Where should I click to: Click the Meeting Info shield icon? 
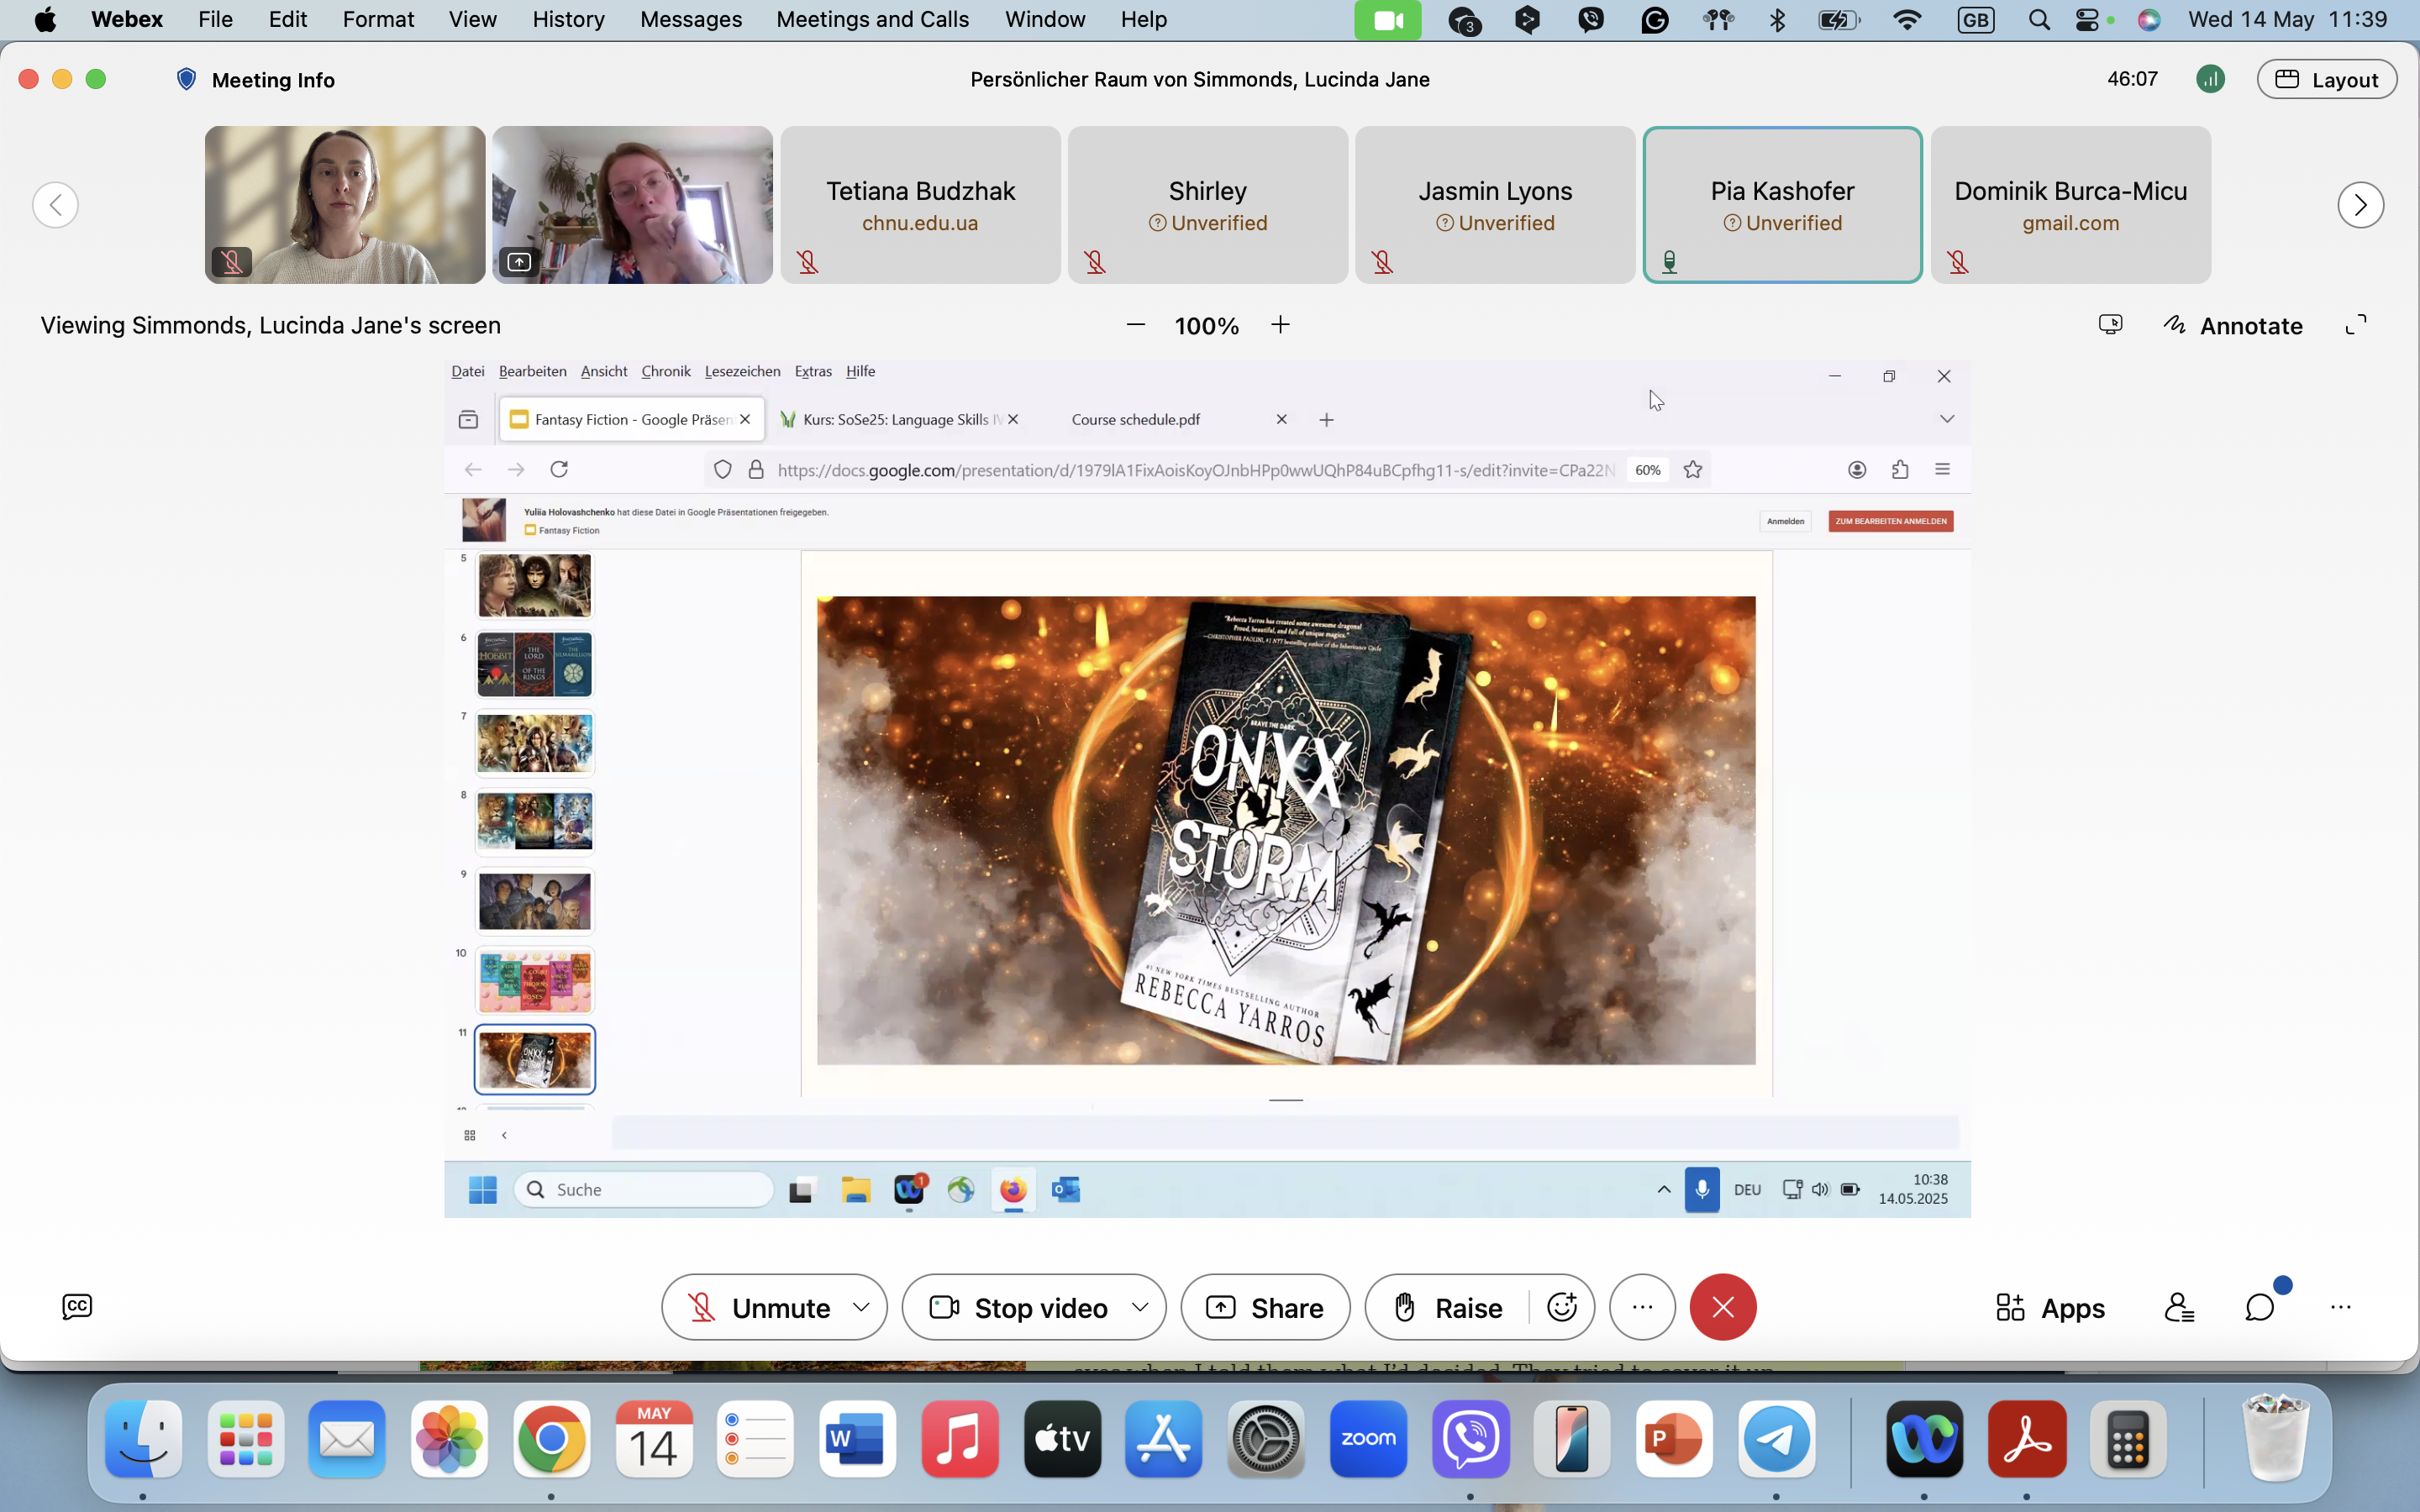point(186,79)
